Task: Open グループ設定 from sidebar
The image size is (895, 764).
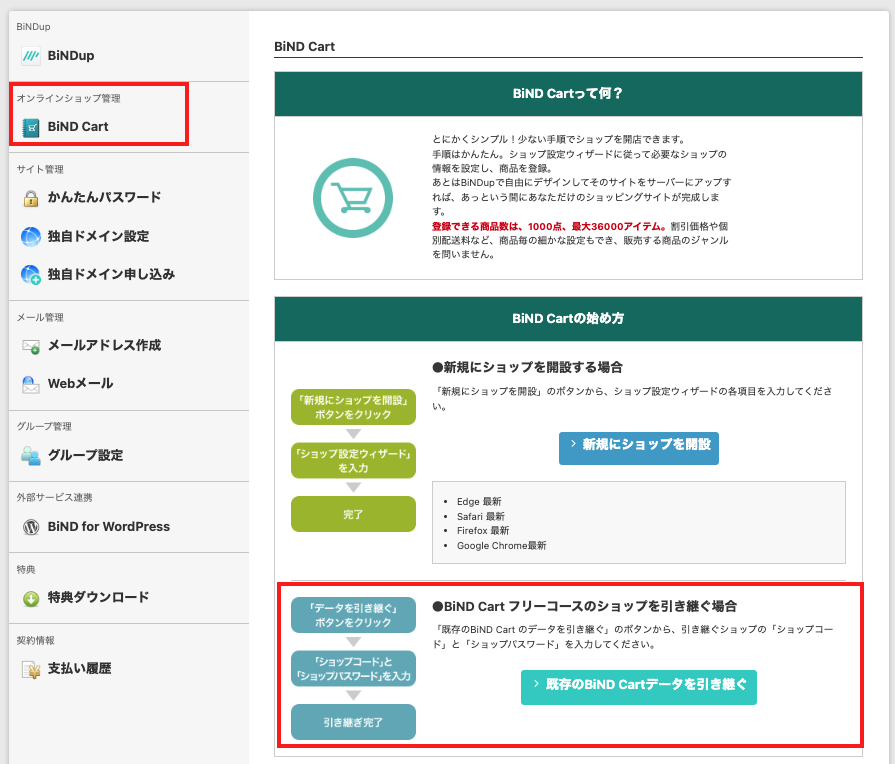Action: coord(86,455)
